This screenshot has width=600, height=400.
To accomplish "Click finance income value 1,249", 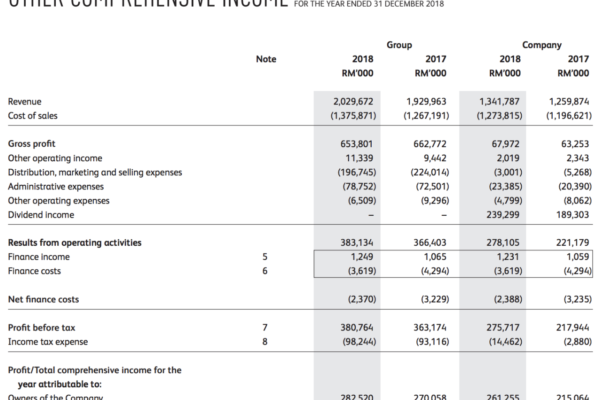I will (362, 257).
